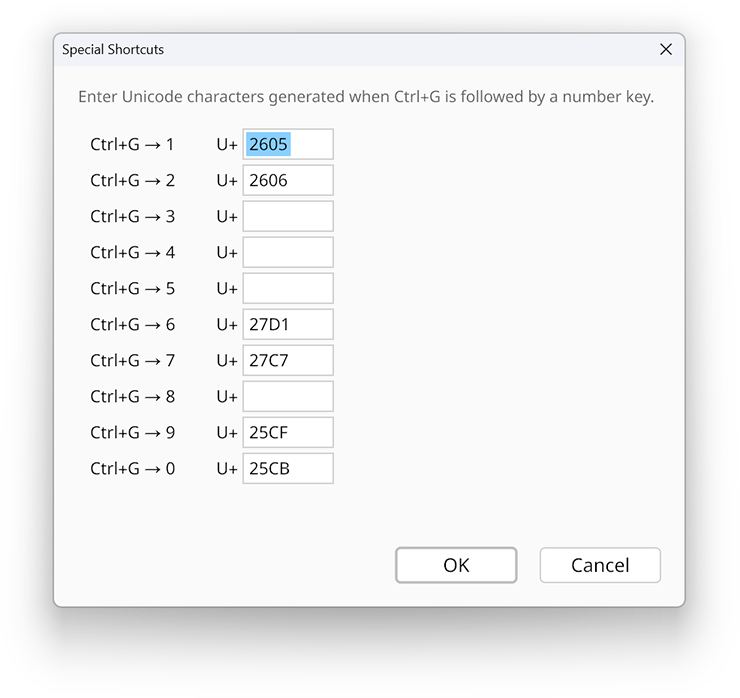The width and height of the screenshot is (740, 698).
Task: Click the Ctrl+G → 7 field containing 27C7
Action: point(288,360)
